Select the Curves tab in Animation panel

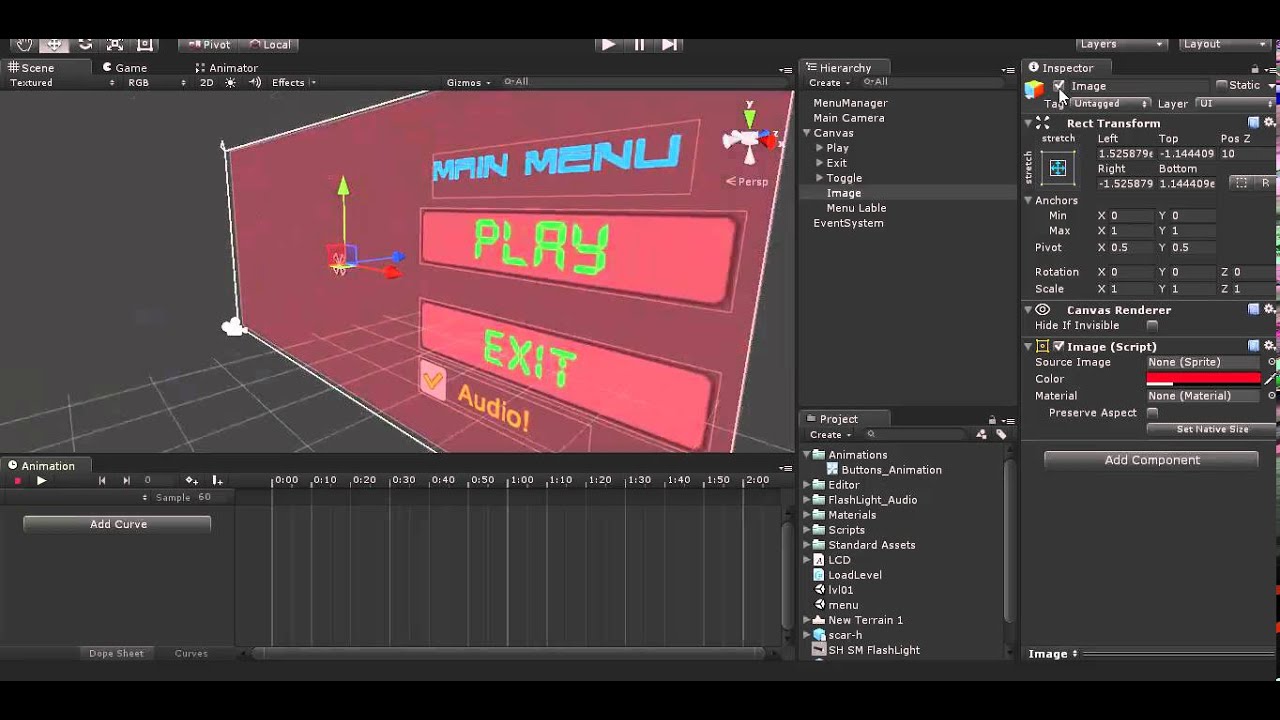191,654
